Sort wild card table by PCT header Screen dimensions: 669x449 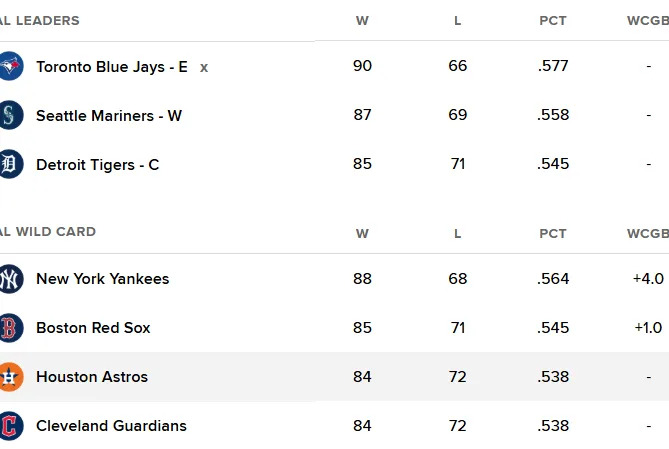click(x=553, y=234)
